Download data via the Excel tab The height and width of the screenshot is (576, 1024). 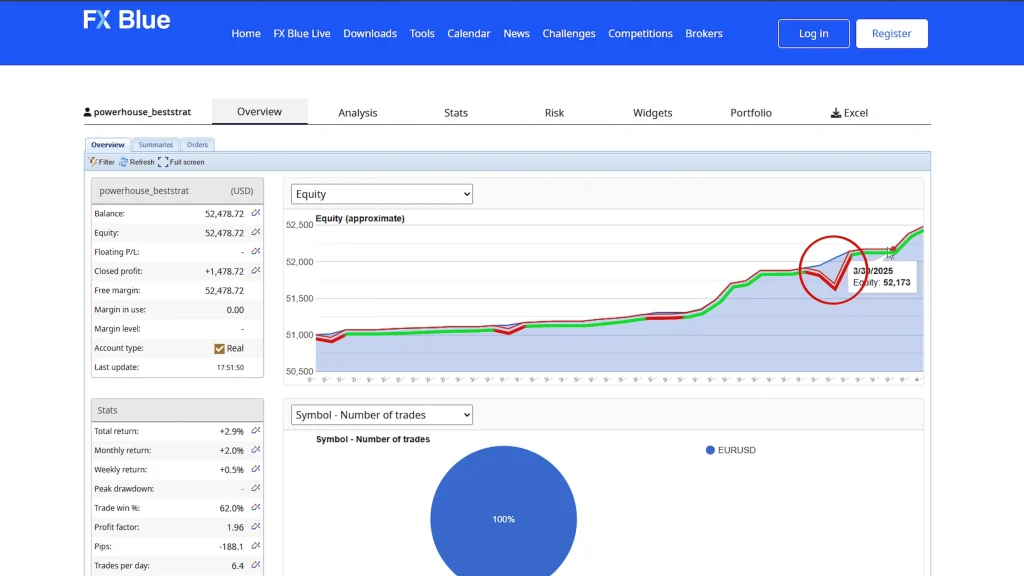pyautogui.click(x=849, y=113)
